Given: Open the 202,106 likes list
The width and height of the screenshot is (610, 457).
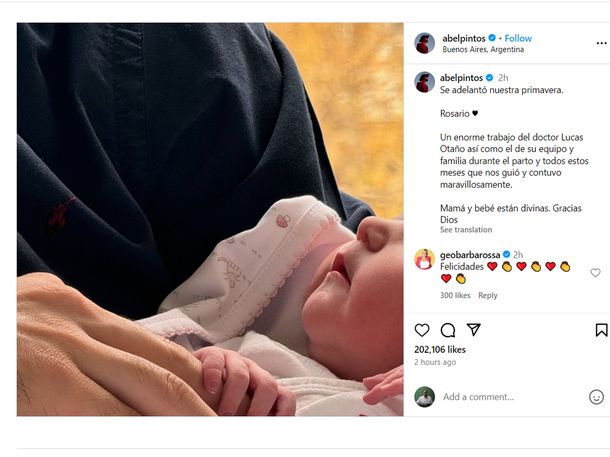Looking at the screenshot, I should (x=440, y=350).
